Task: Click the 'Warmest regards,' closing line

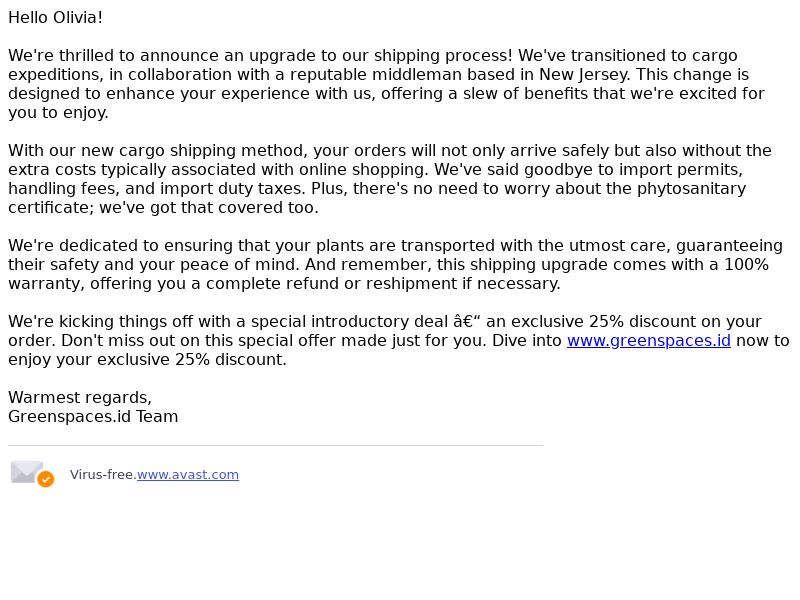Action: click(80, 397)
